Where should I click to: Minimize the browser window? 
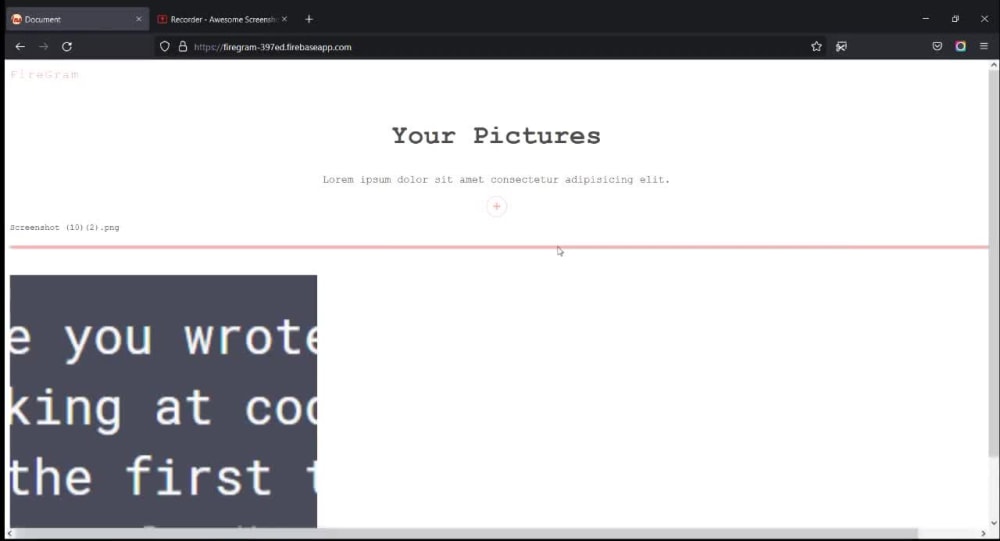tap(925, 19)
